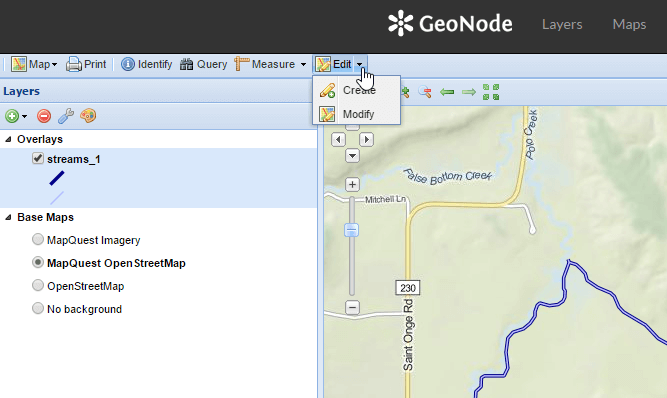Toggle the Edit dropdown arrow
Image resolution: width=667 pixels, height=398 pixels.
tap(360, 65)
